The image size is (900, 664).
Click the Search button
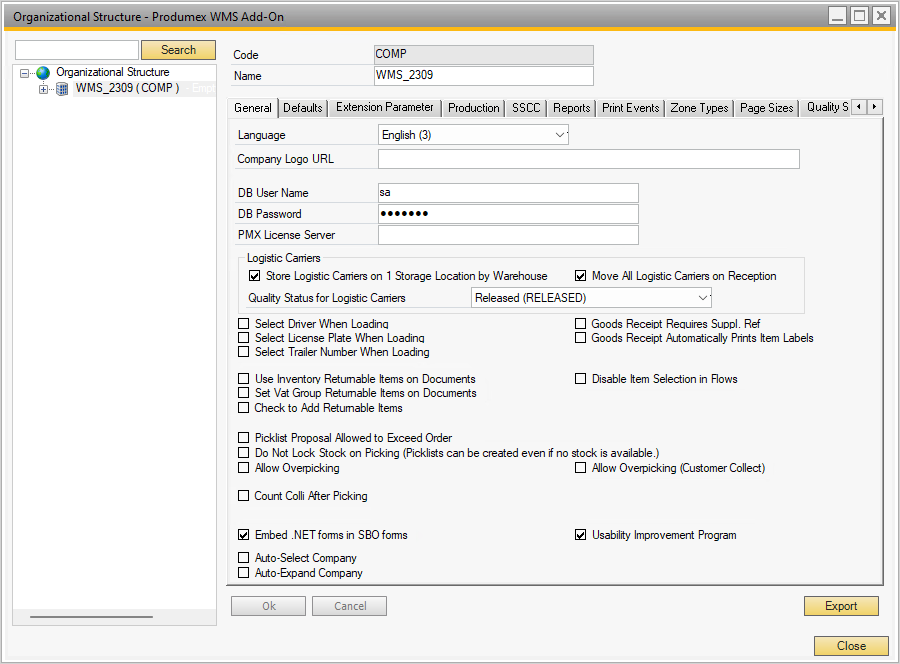coord(178,50)
